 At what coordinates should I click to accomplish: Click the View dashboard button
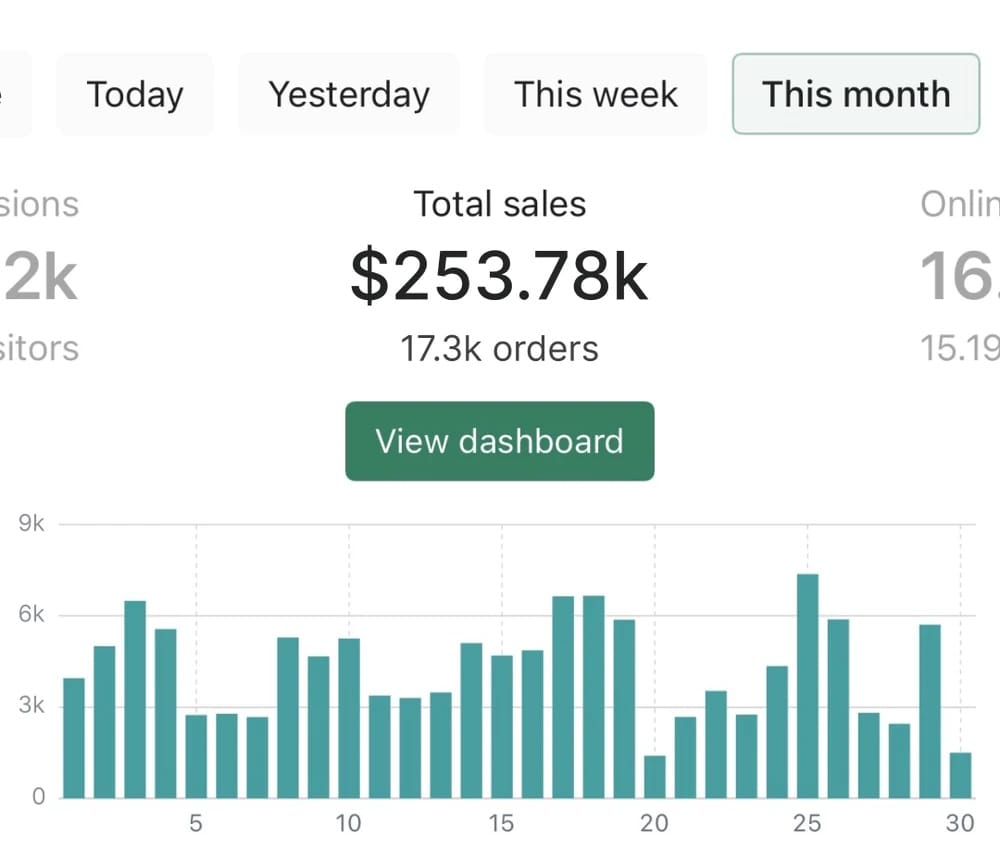[x=499, y=441]
